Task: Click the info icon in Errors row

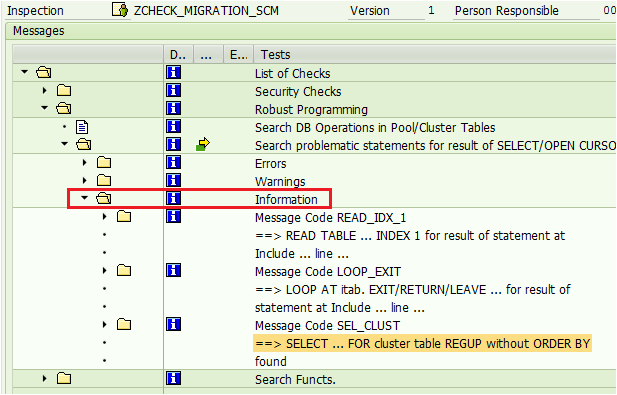Action: tap(174, 162)
